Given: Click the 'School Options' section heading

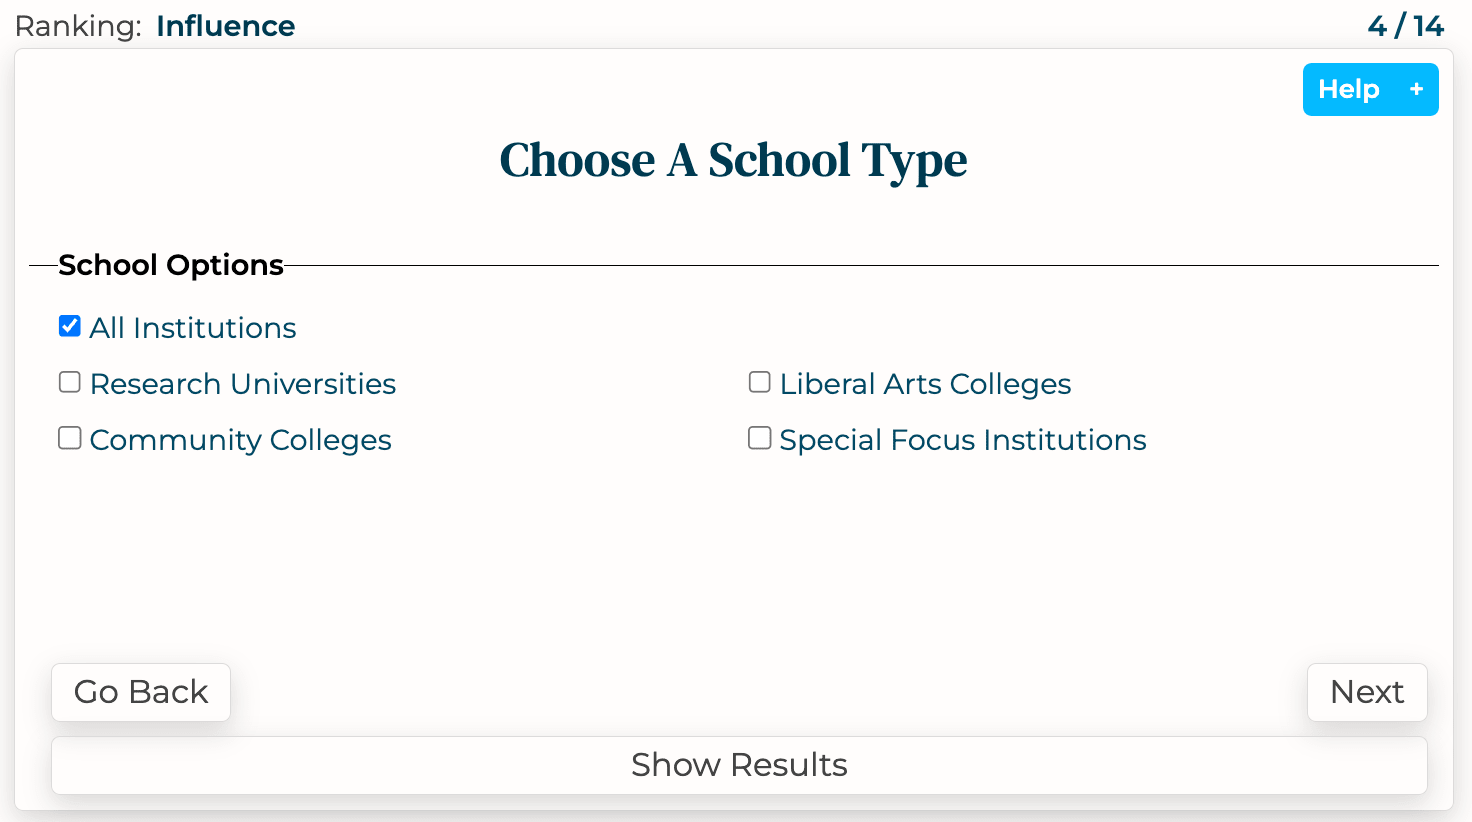Looking at the screenshot, I should point(170,264).
